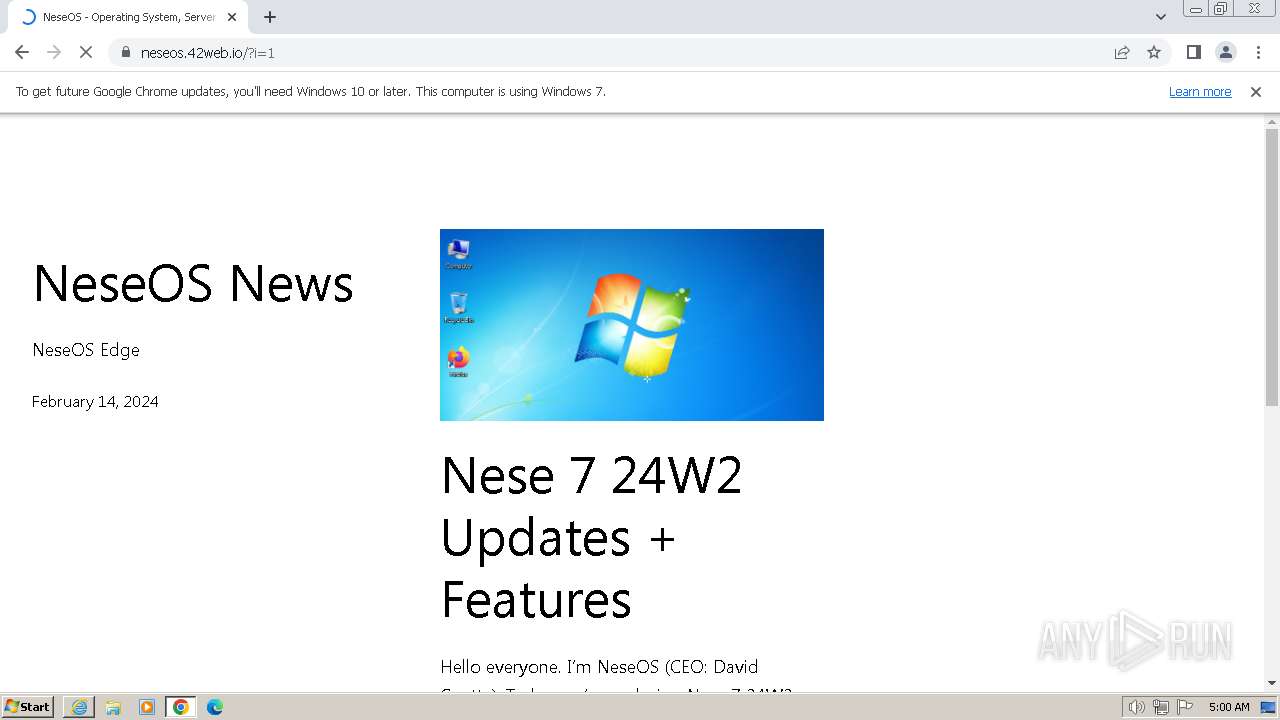Viewport: 1280px width, 720px height.
Task: Close the NeseOS tab
Action: pos(232,17)
